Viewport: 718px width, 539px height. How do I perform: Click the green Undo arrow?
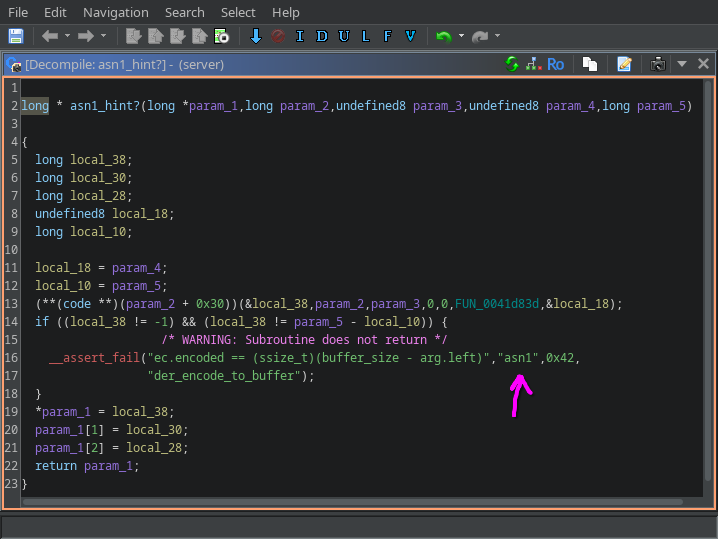coord(444,36)
